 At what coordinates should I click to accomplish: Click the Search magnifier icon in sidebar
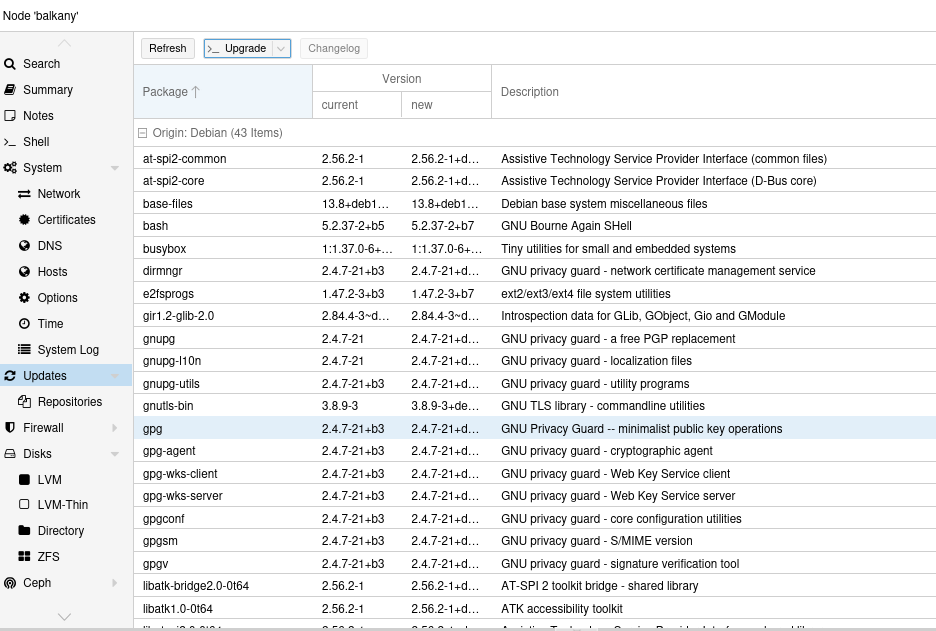[10, 64]
